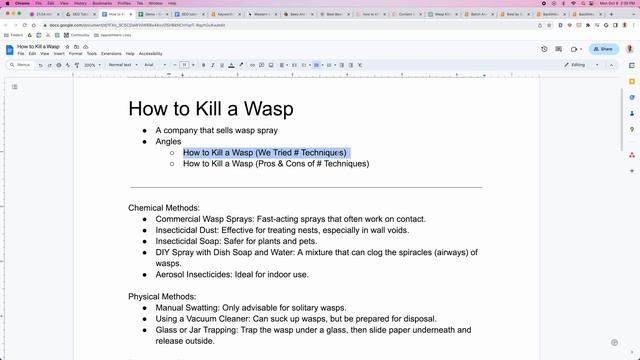Viewport: 640px width, 360px height.
Task: Expand bulleted list style arrow
Action: [322, 65]
